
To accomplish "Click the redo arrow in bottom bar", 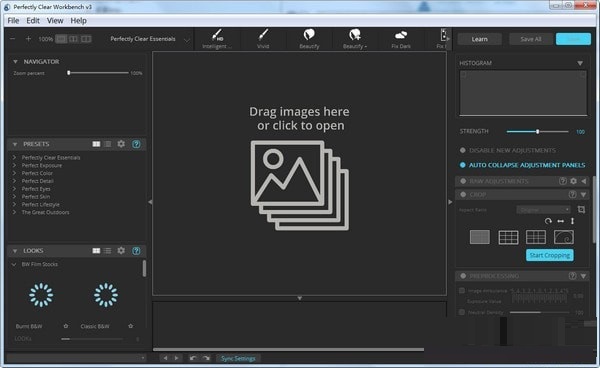I will tap(206, 358).
